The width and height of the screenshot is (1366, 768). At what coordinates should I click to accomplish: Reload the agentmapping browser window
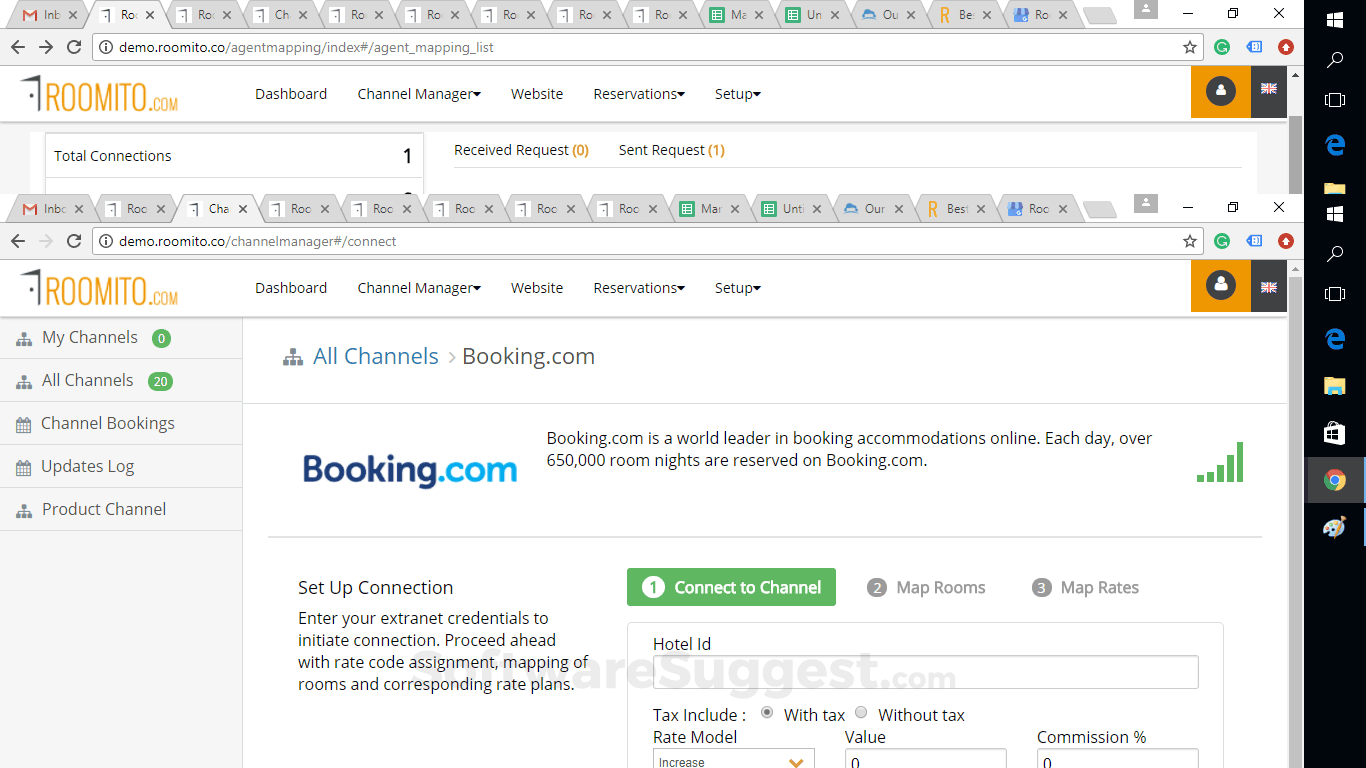74,47
